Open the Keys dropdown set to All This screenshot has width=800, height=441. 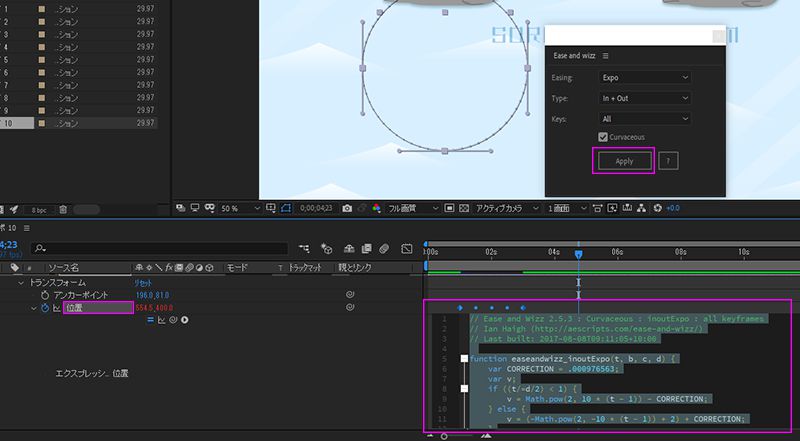645,118
